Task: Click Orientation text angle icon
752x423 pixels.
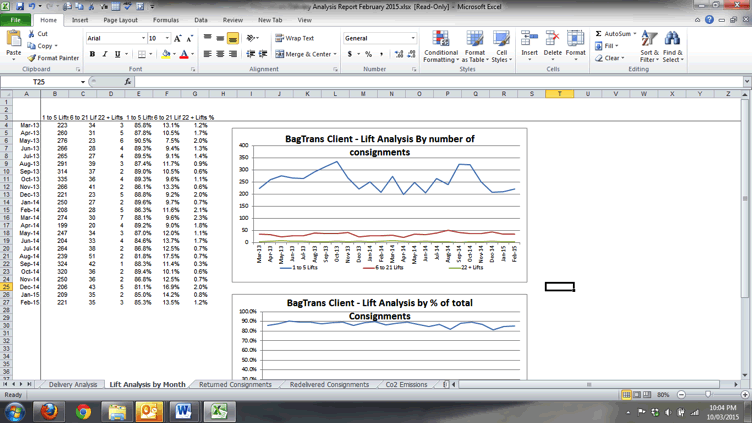Action: (x=251, y=38)
